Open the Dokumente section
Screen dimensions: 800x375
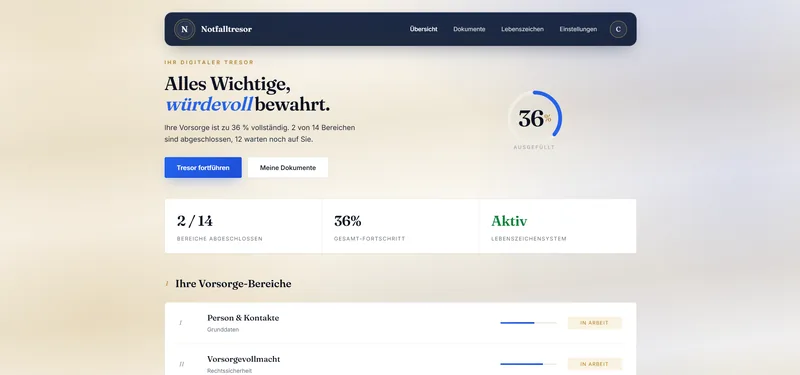coord(469,29)
